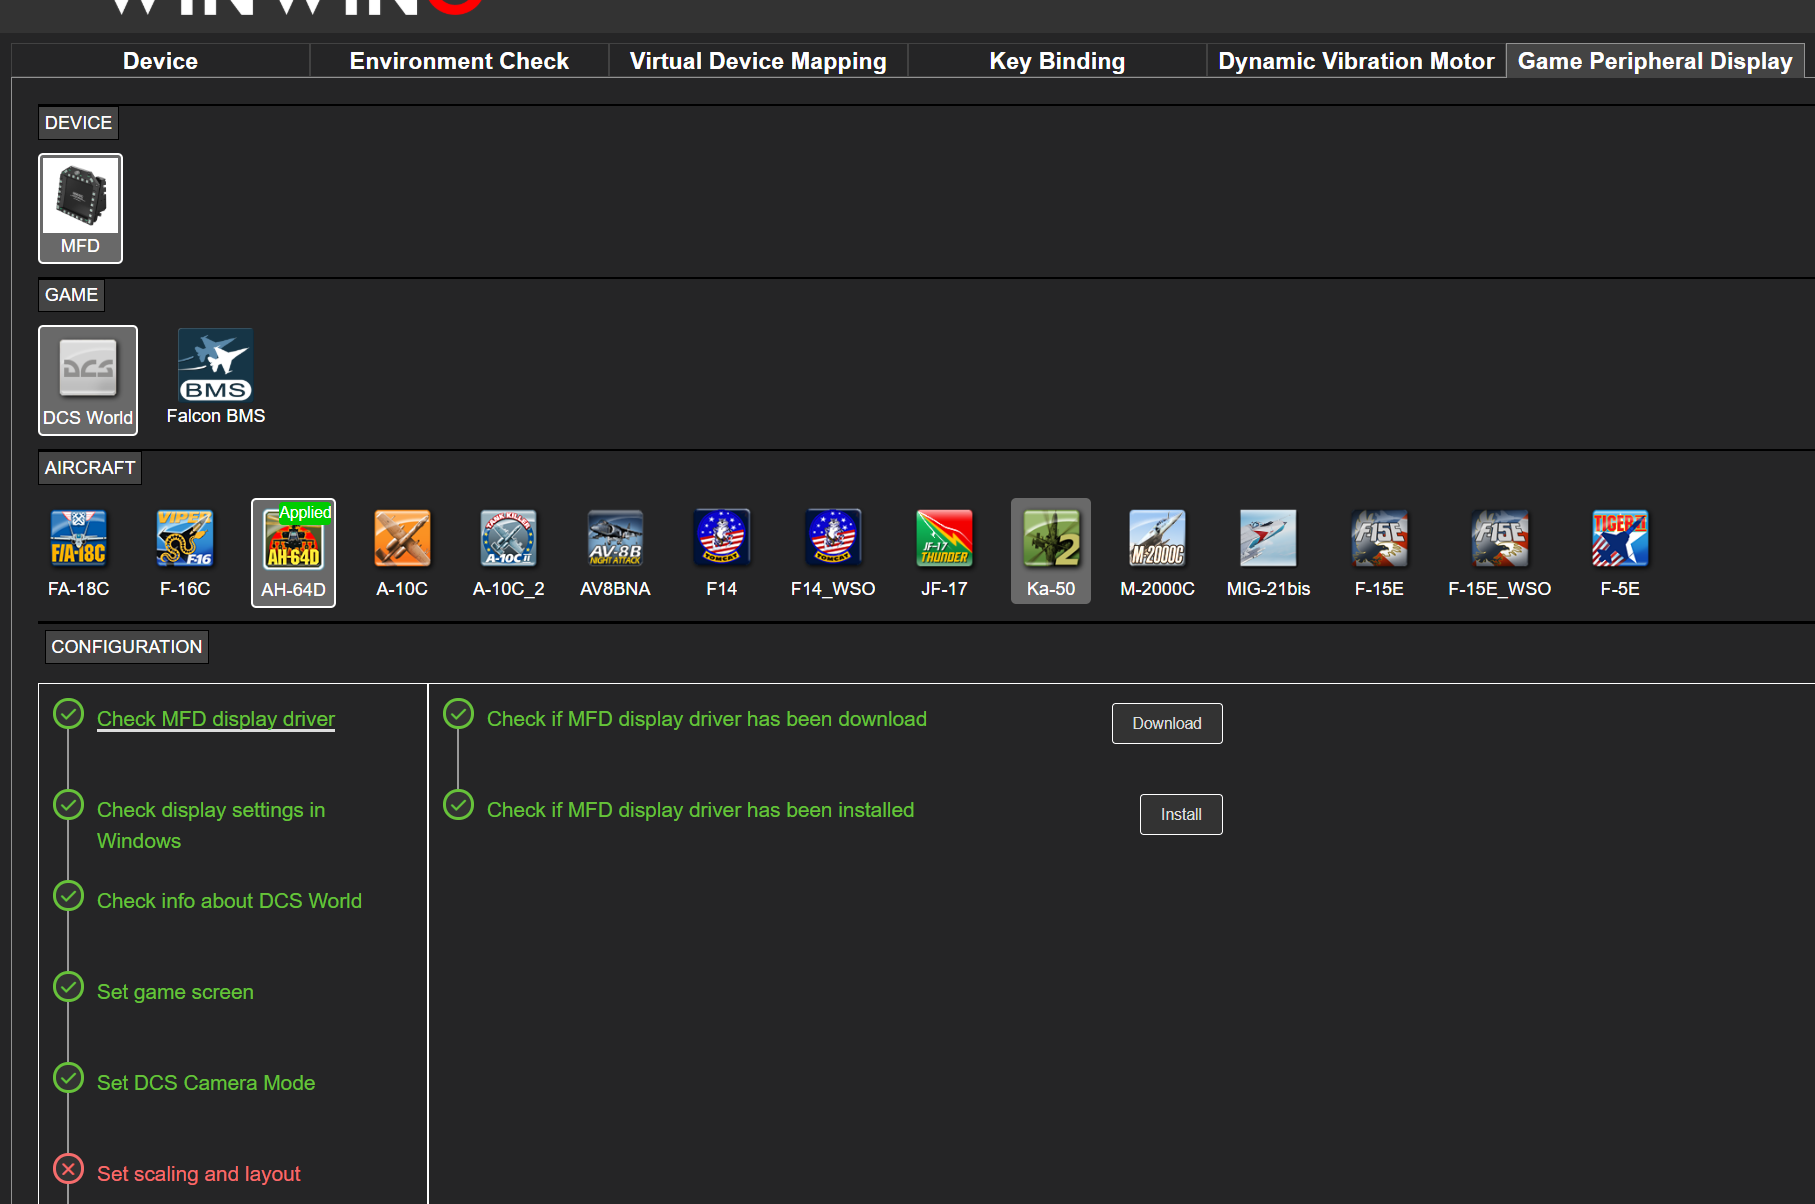
Task: Select the F14_WSO aircraft
Action: tap(833, 553)
